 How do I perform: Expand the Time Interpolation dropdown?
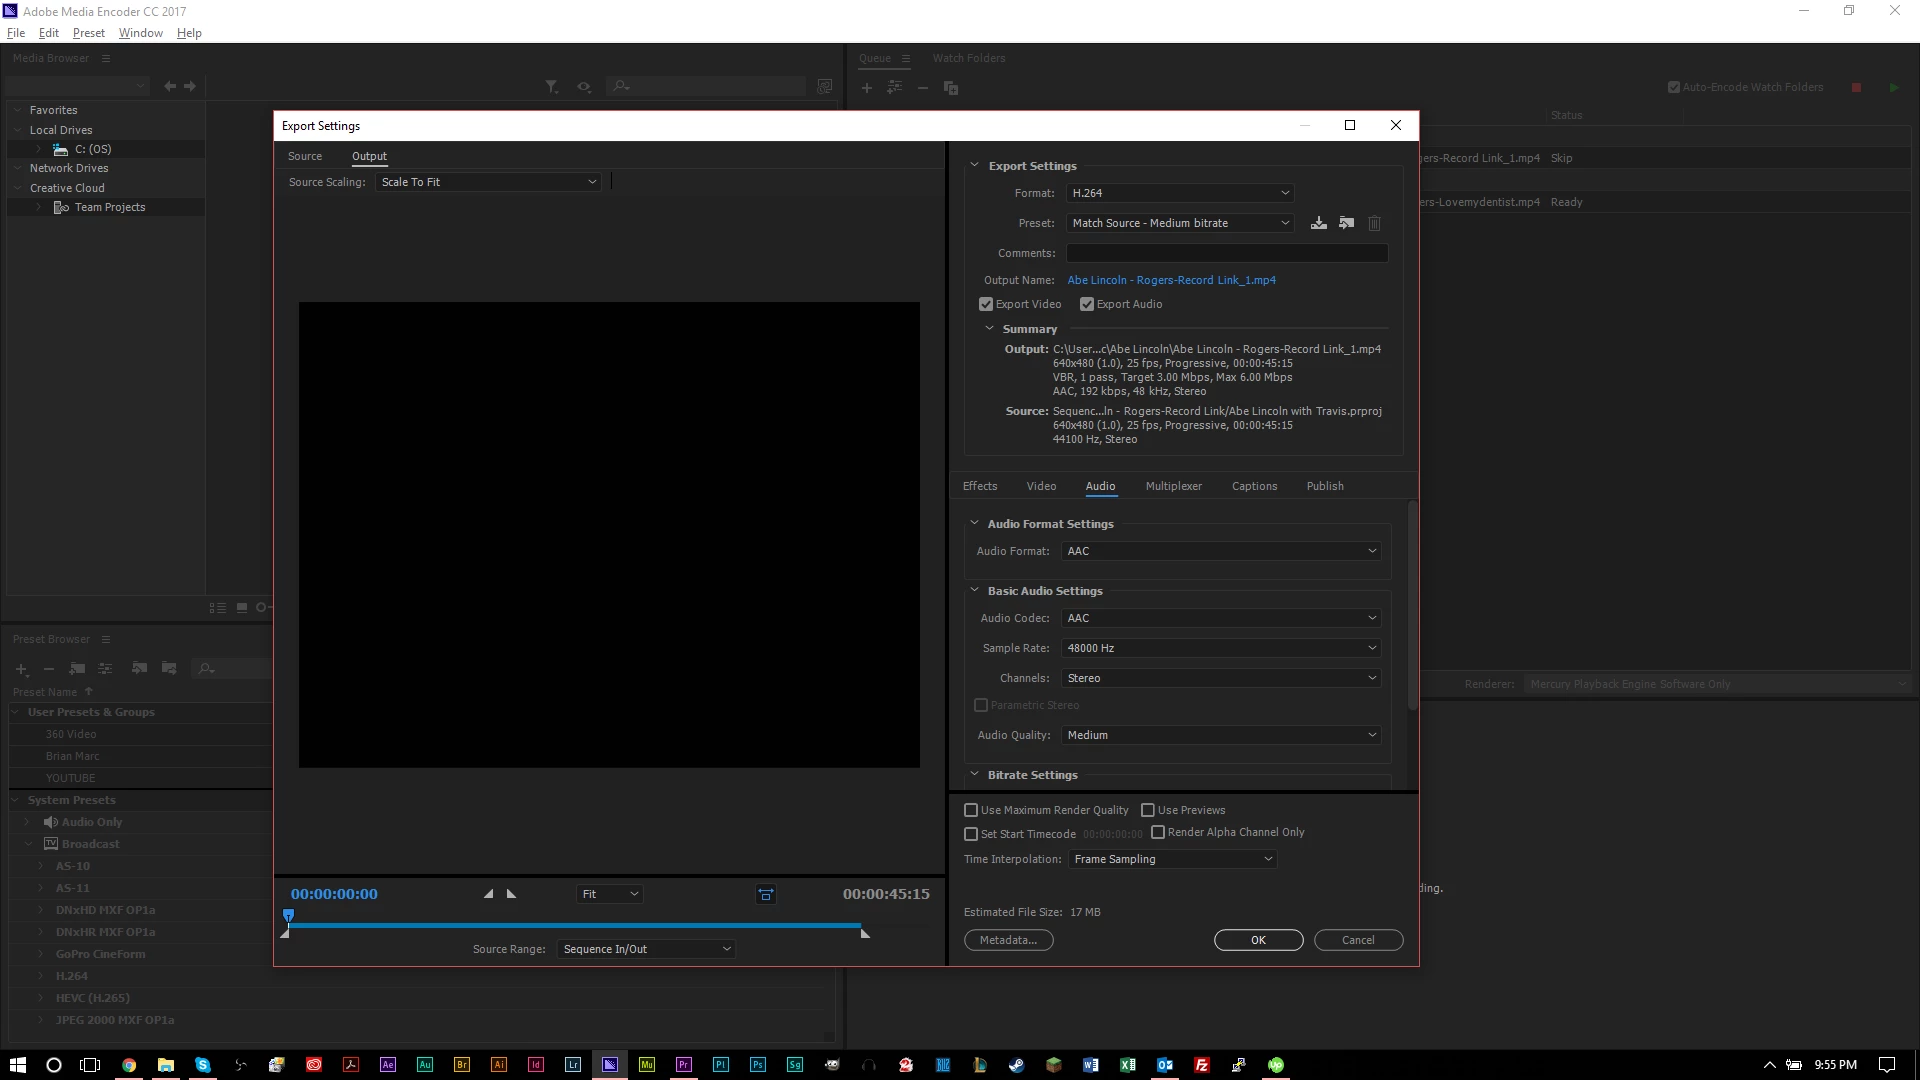pyautogui.click(x=1172, y=859)
